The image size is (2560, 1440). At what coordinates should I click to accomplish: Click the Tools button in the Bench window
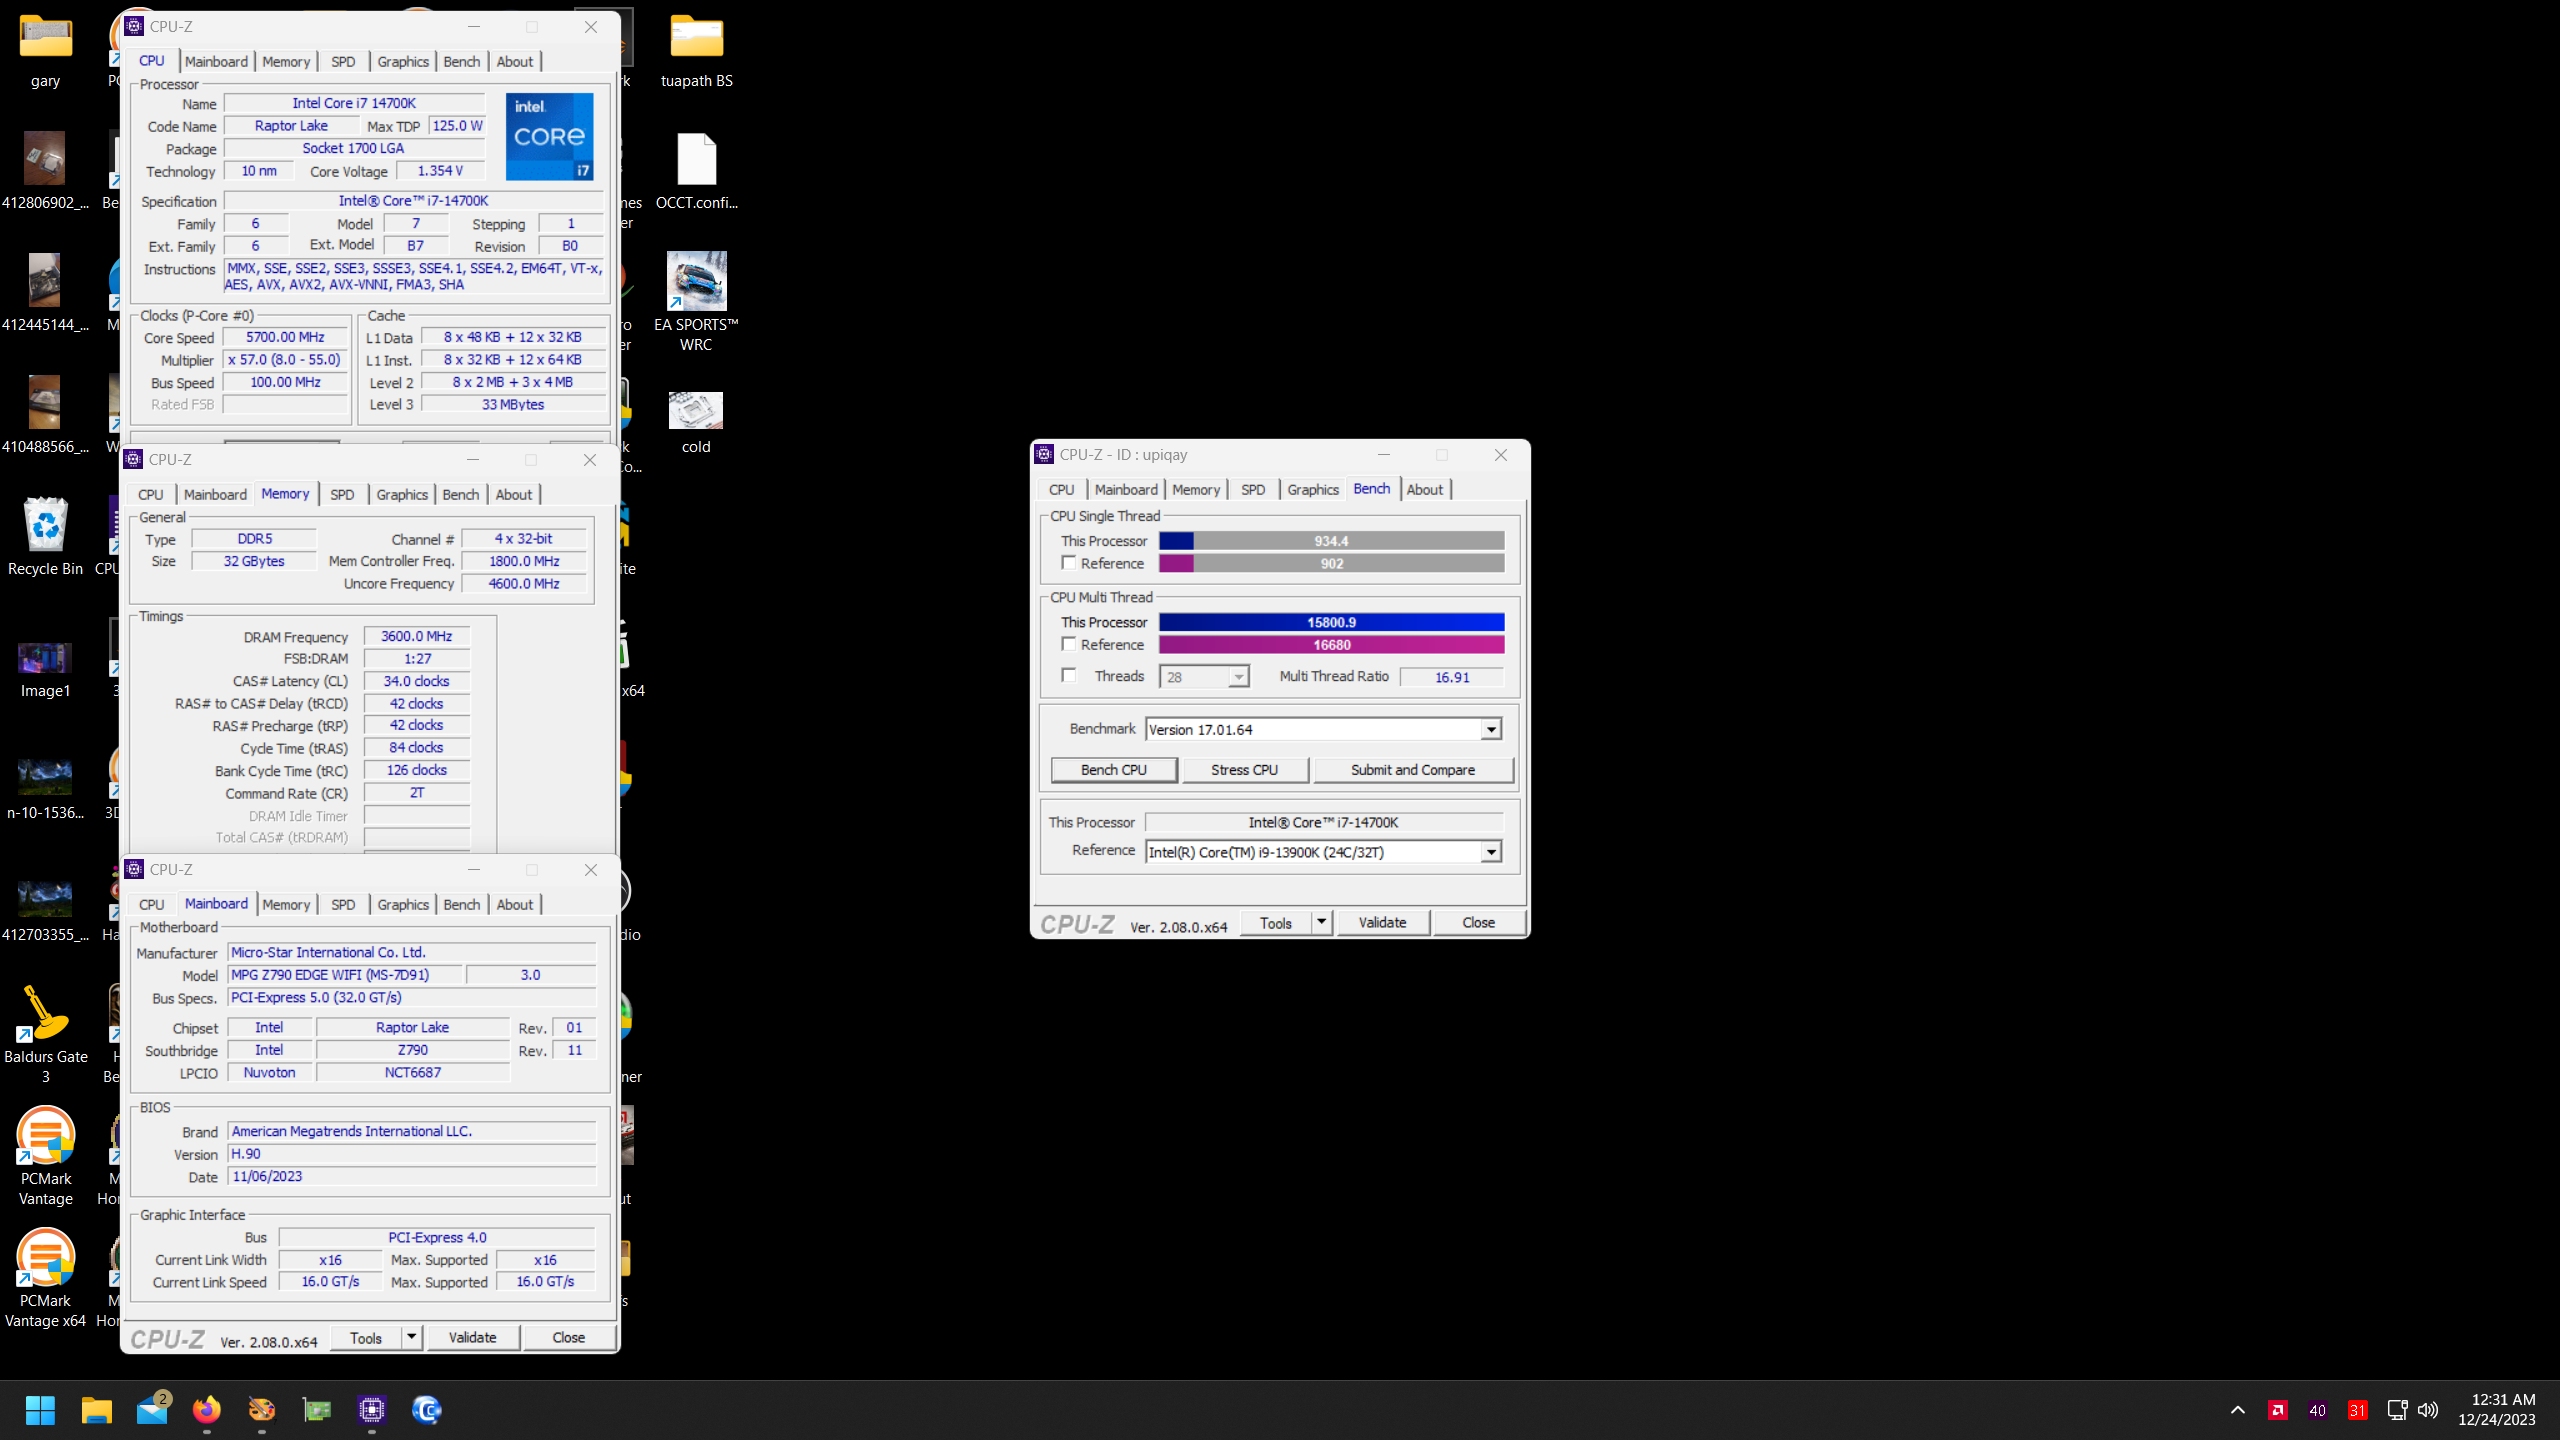point(1275,922)
